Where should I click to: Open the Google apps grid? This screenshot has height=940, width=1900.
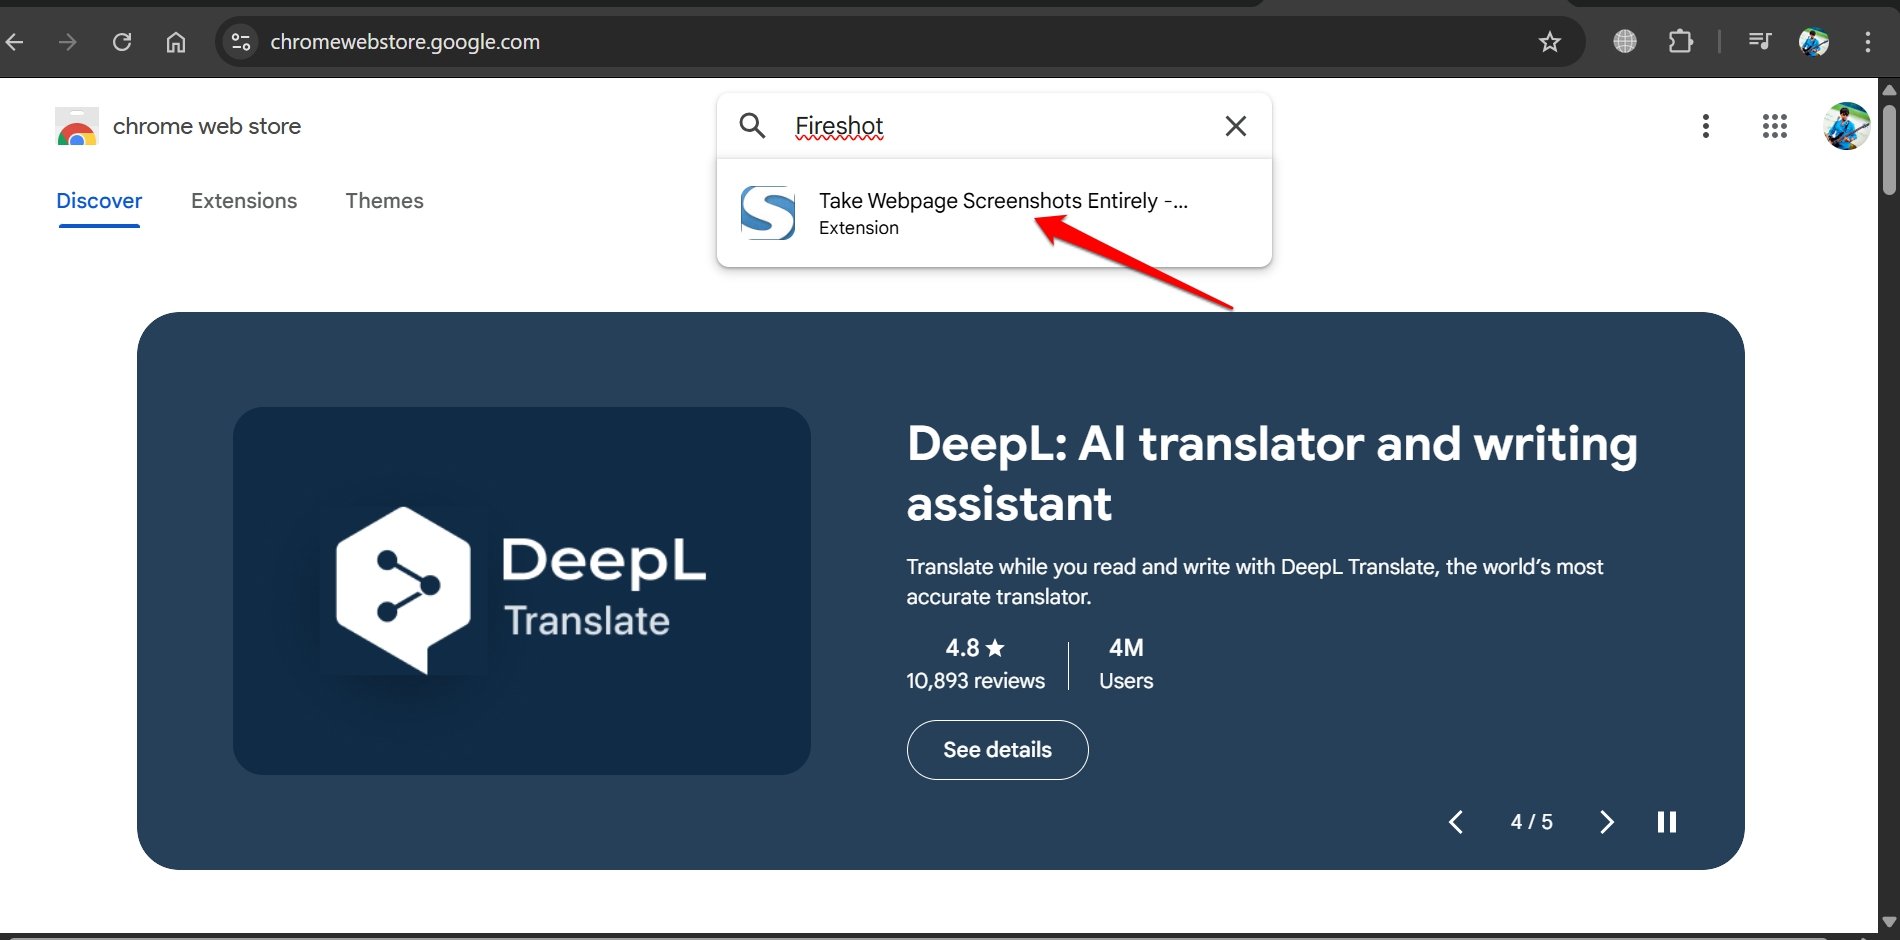pyautogui.click(x=1775, y=126)
